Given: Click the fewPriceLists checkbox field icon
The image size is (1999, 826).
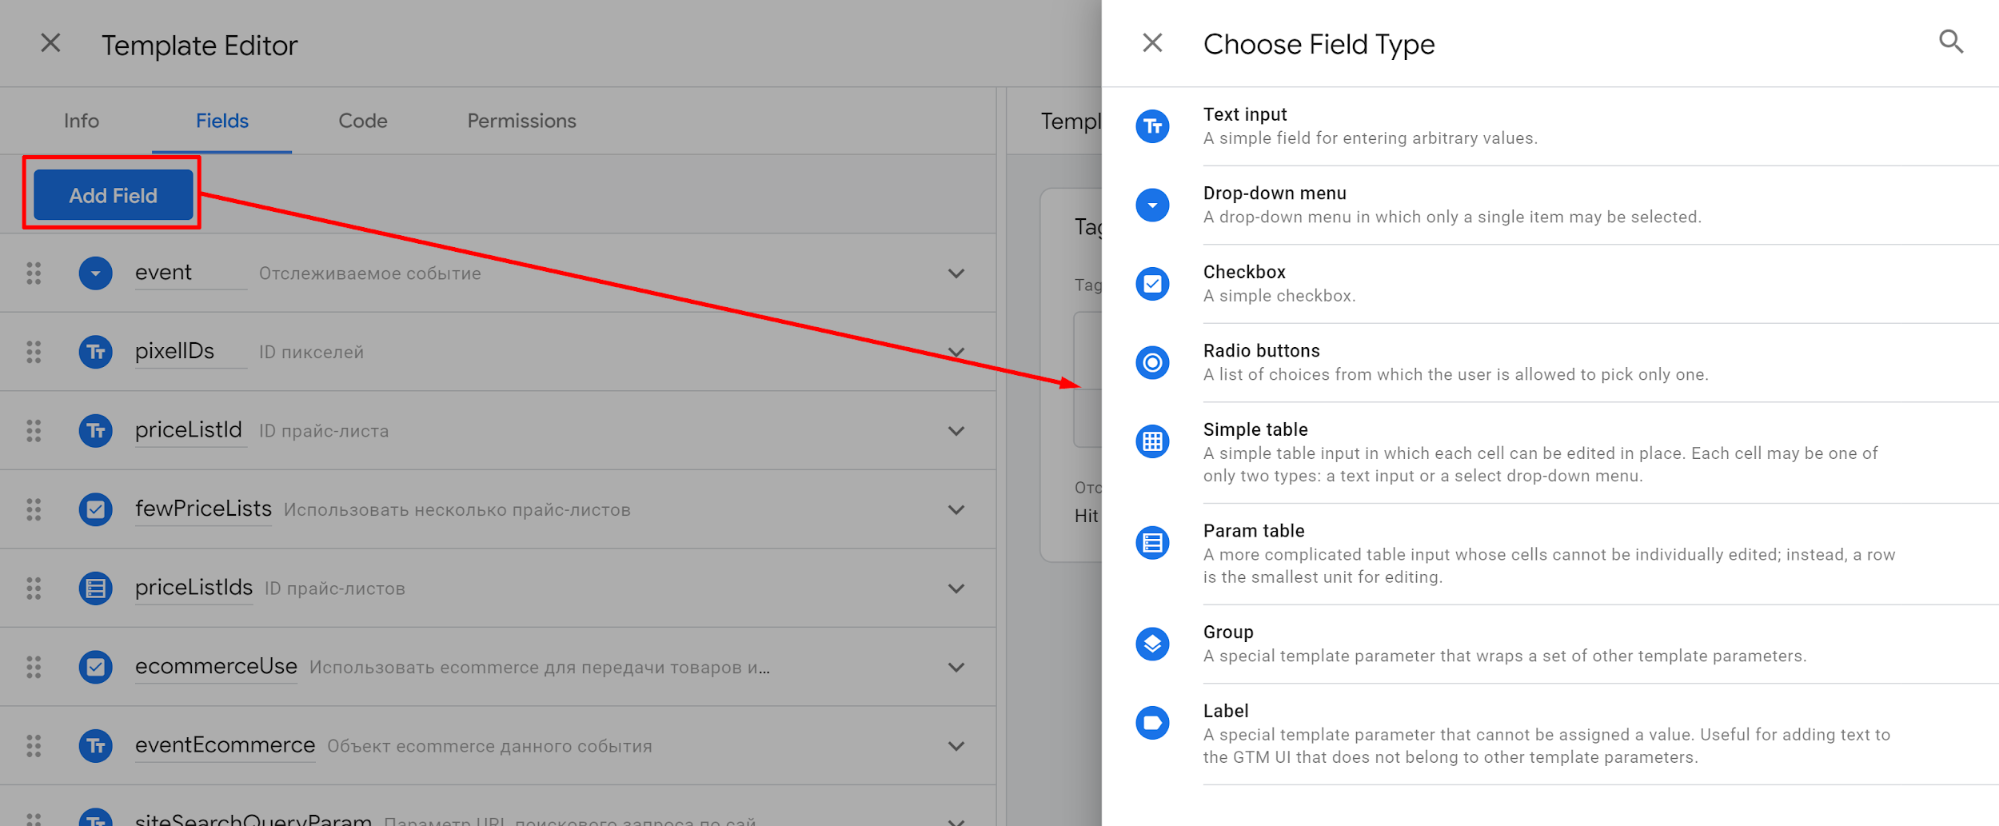Looking at the screenshot, I should click(x=96, y=509).
